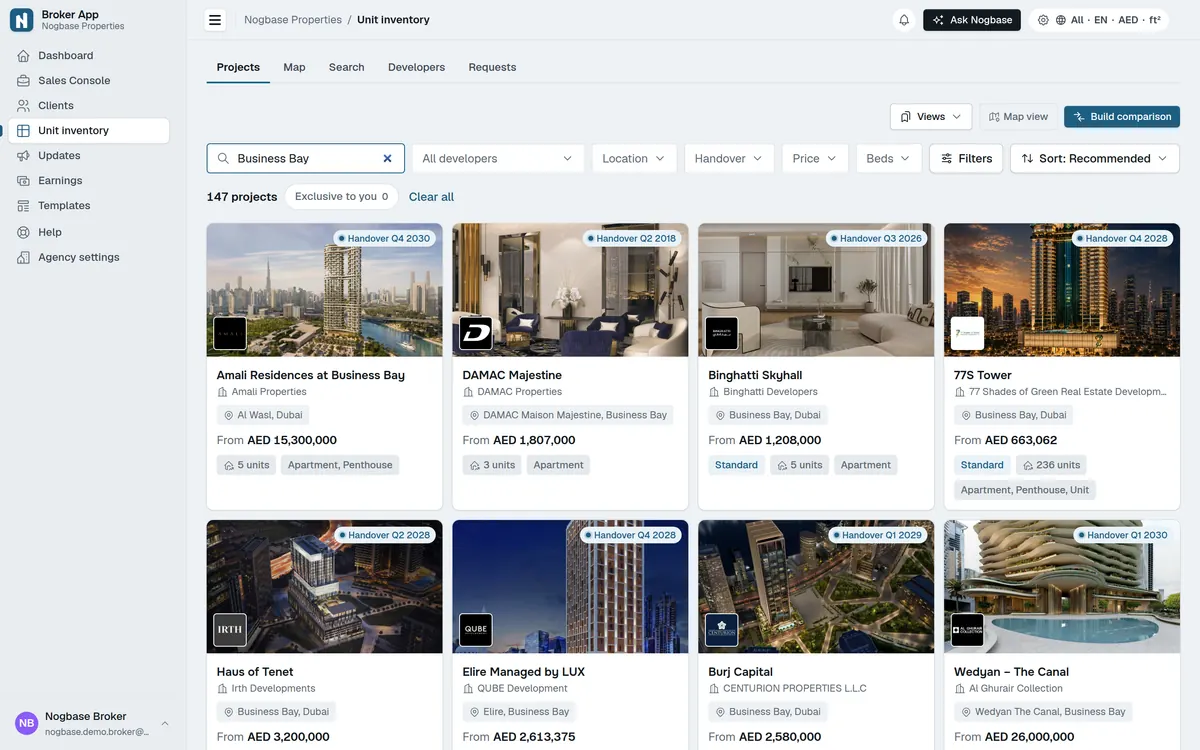Open the Requests tab
Viewport: 1200px width, 750px height.
(492, 67)
